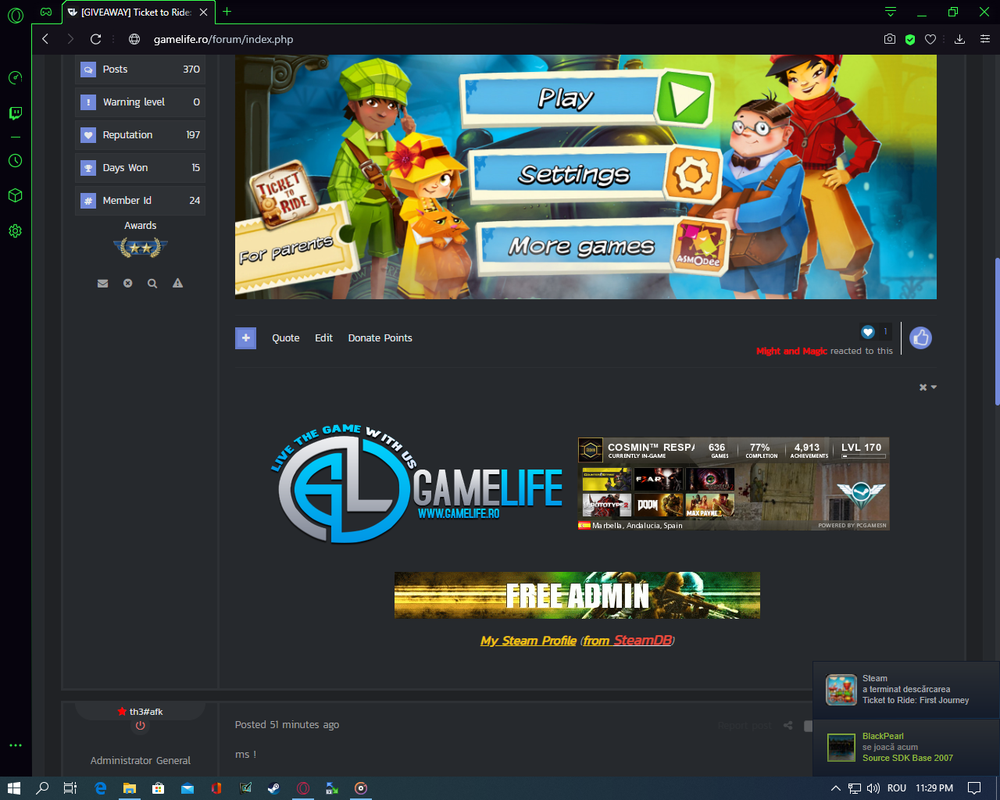Click the GameLife logo signature image
The image size is (1000, 800).
click(417, 484)
